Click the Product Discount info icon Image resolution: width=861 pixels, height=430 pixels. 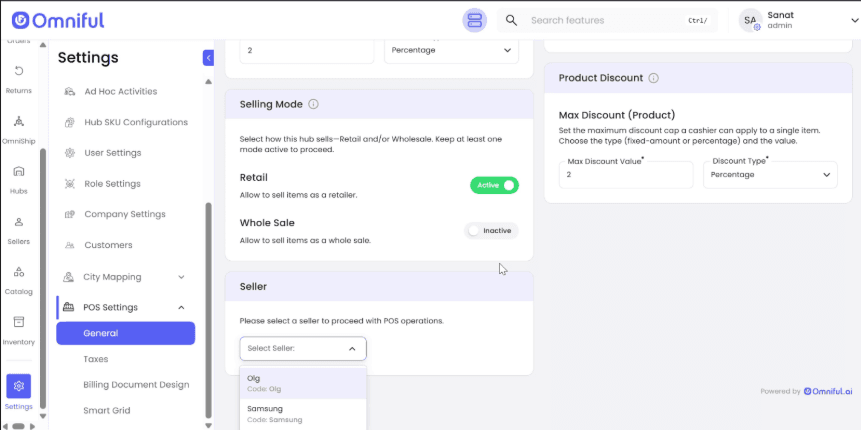[653, 78]
